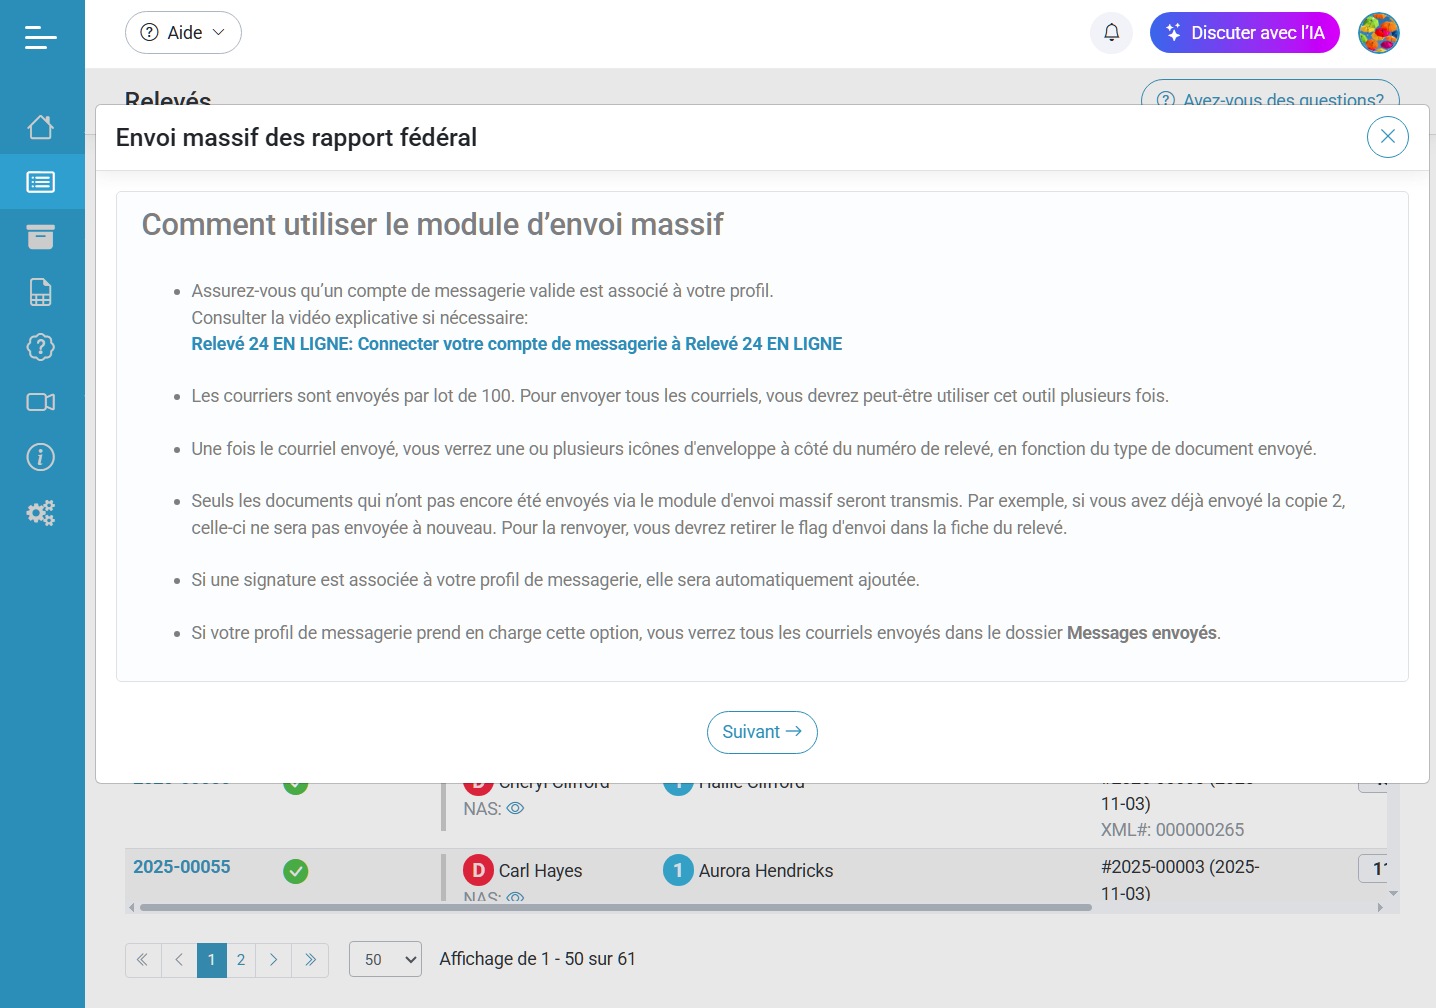
Task: Open settings using the gears icon
Action: click(40, 512)
